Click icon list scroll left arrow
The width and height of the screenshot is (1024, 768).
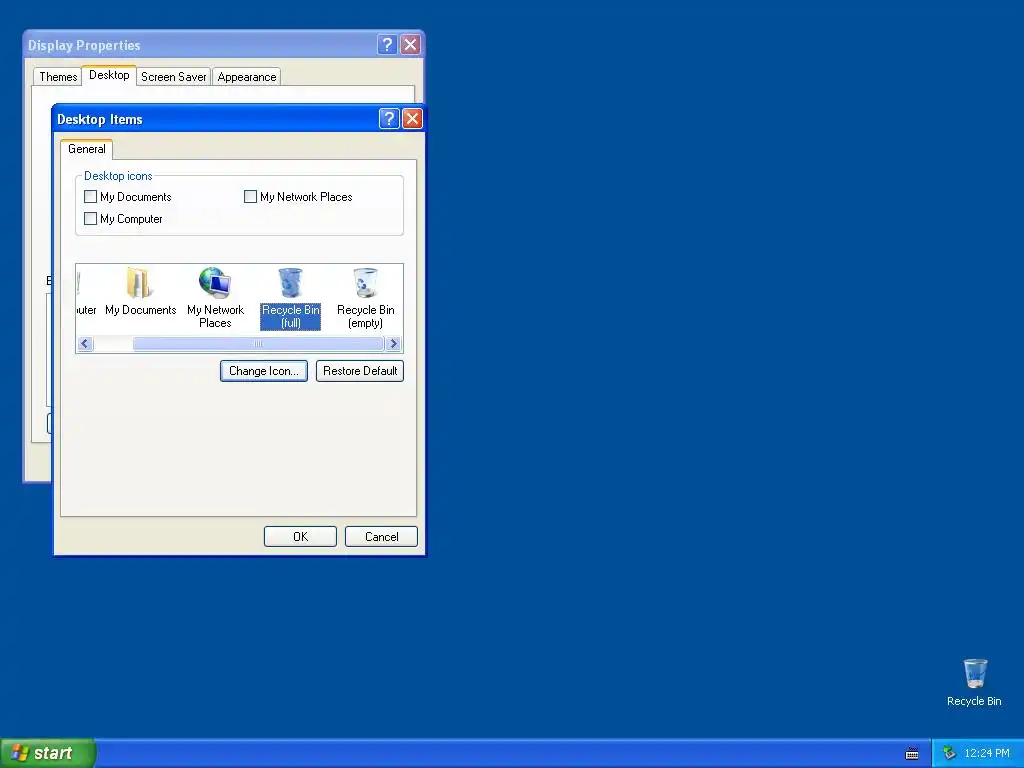85,344
